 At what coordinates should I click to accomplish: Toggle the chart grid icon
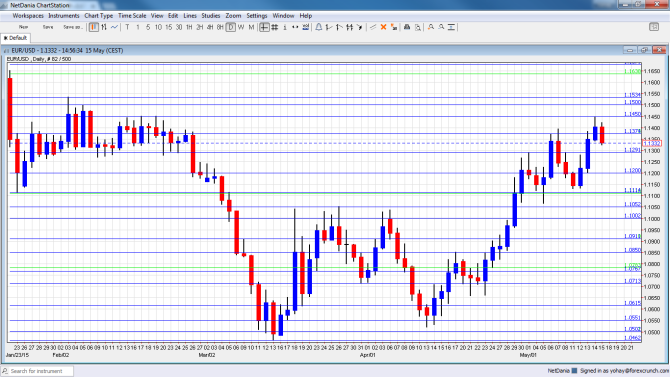[x=275, y=27]
